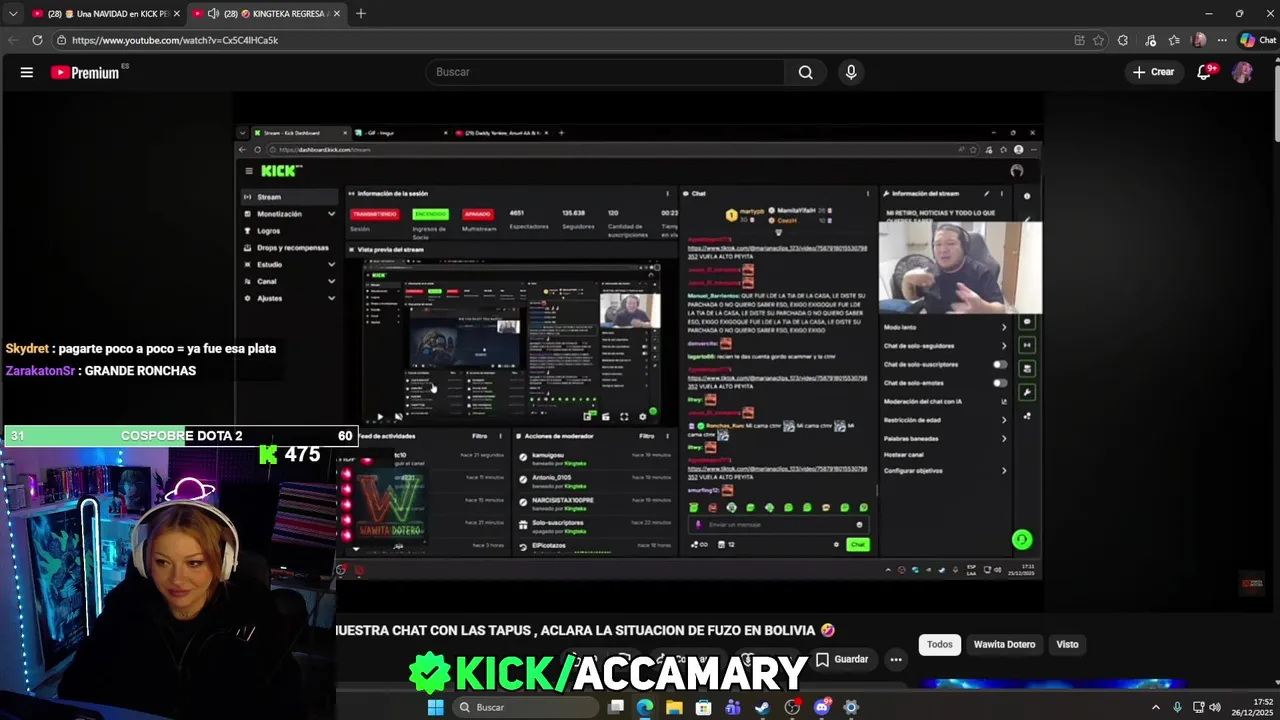Open Configurar objetivos chevron in Kick panel
Image resolution: width=1280 pixels, height=720 pixels.
point(1004,470)
